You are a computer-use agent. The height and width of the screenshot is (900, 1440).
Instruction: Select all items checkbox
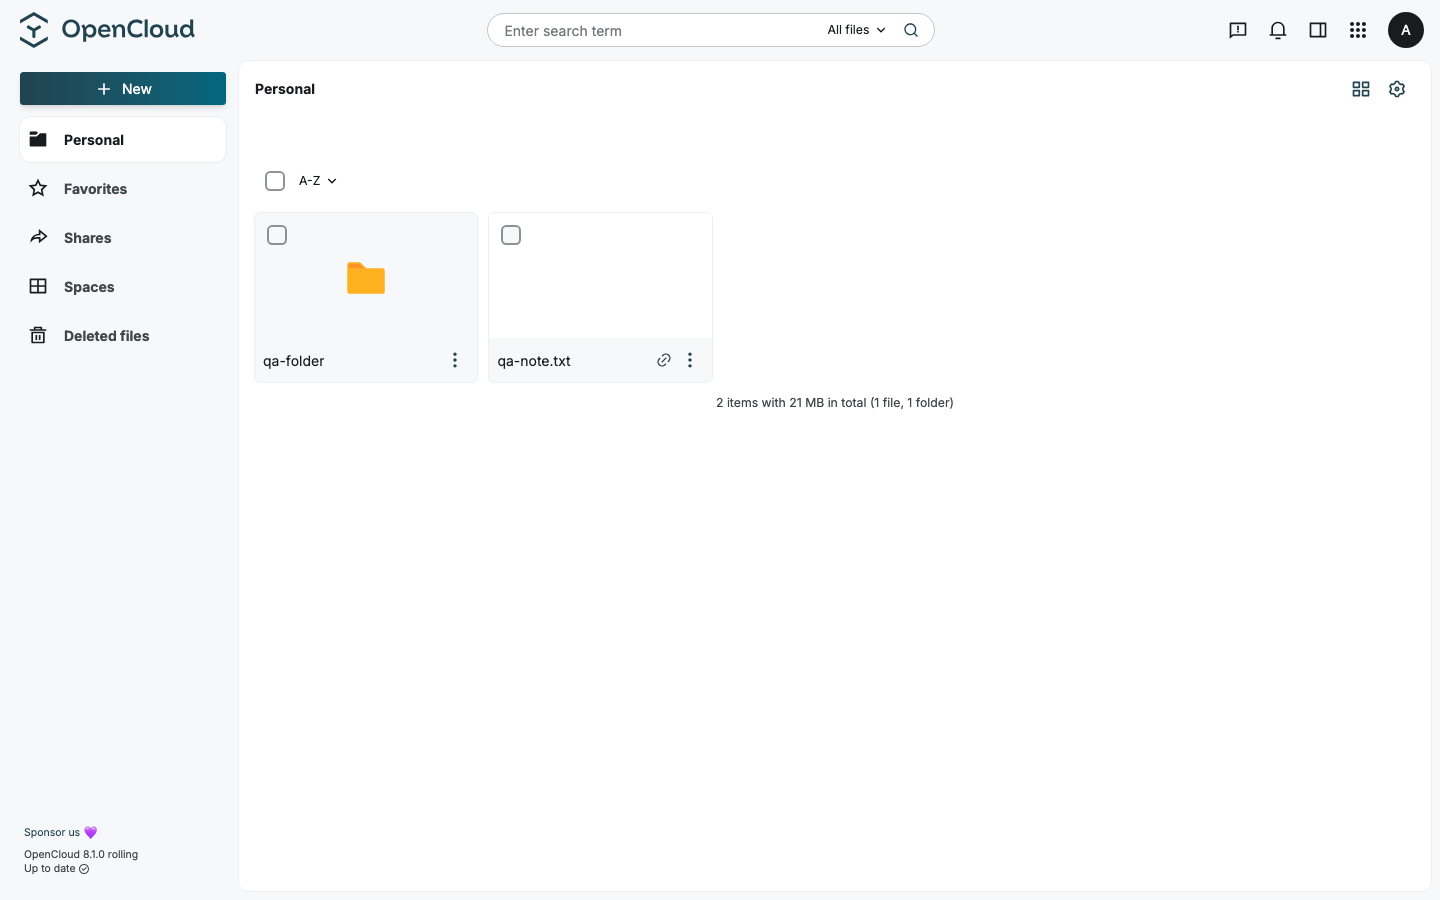tap(275, 181)
